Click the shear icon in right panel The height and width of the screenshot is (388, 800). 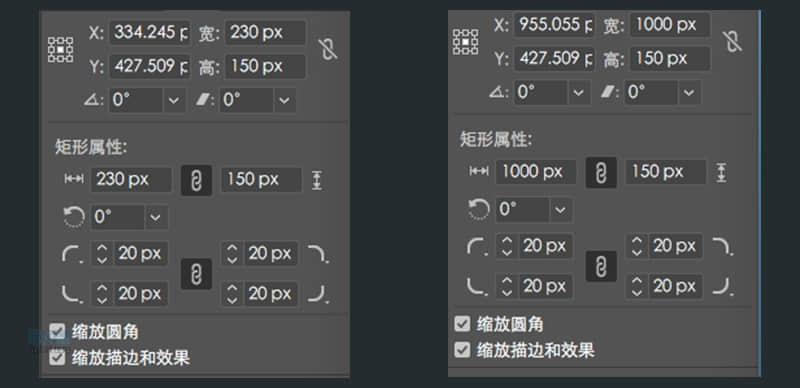(x=607, y=93)
